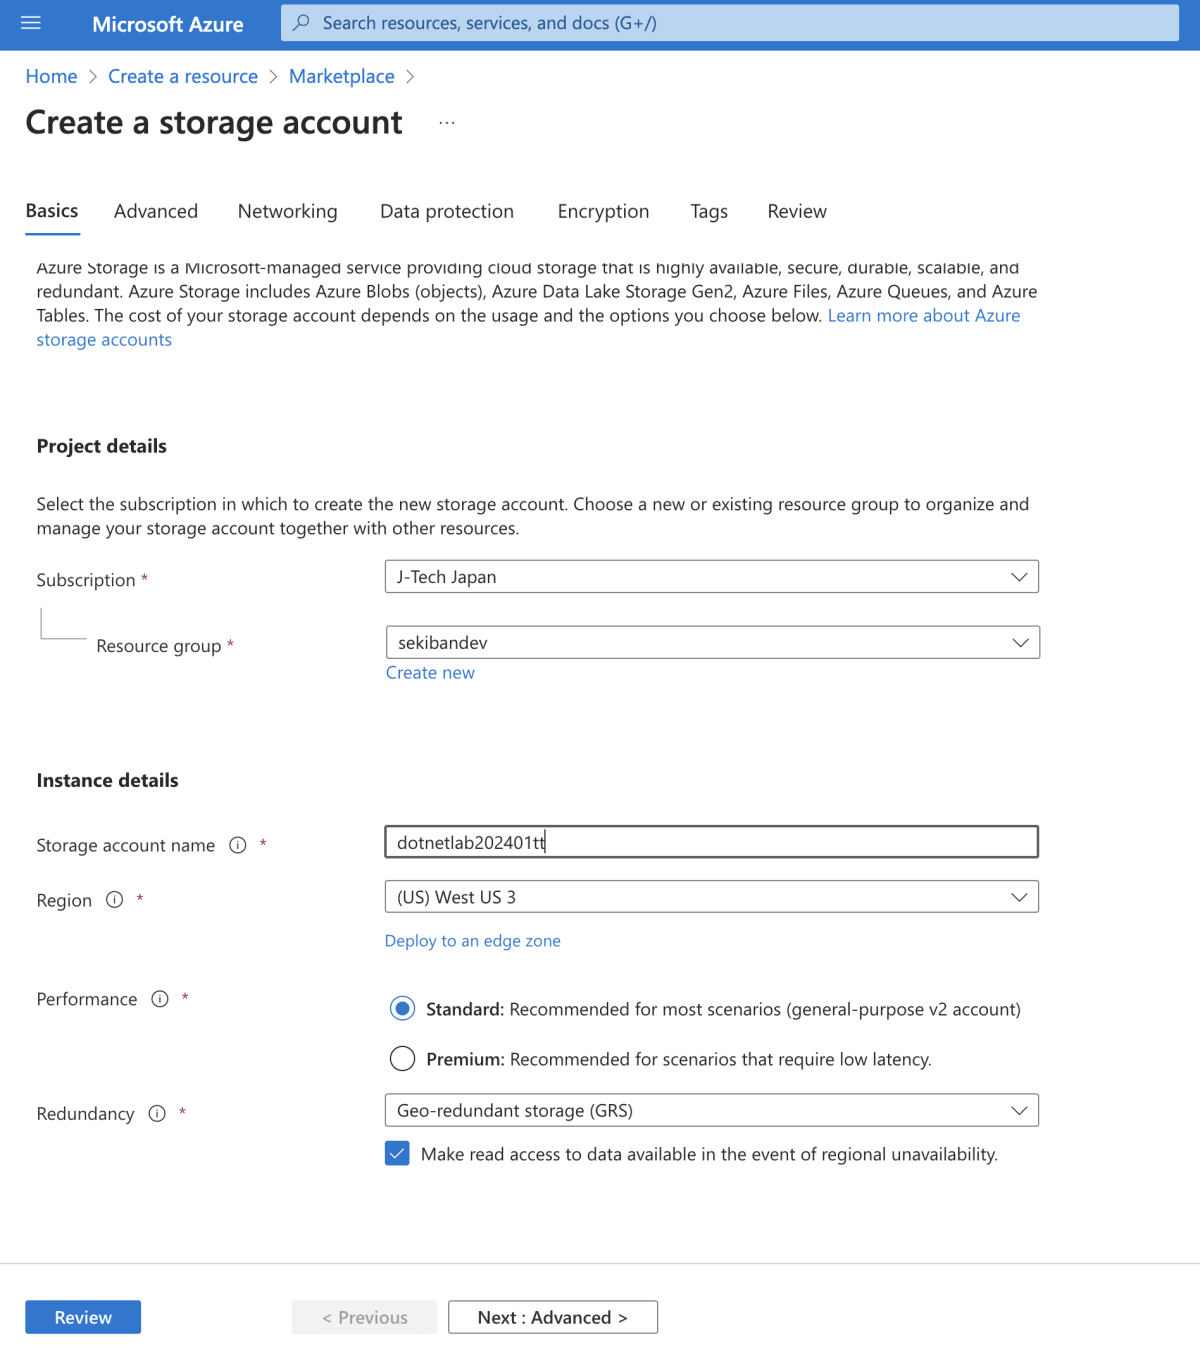This screenshot has width=1200, height=1356.
Task: Focus the search resources, services, docs box
Action: pyautogui.click(x=730, y=23)
